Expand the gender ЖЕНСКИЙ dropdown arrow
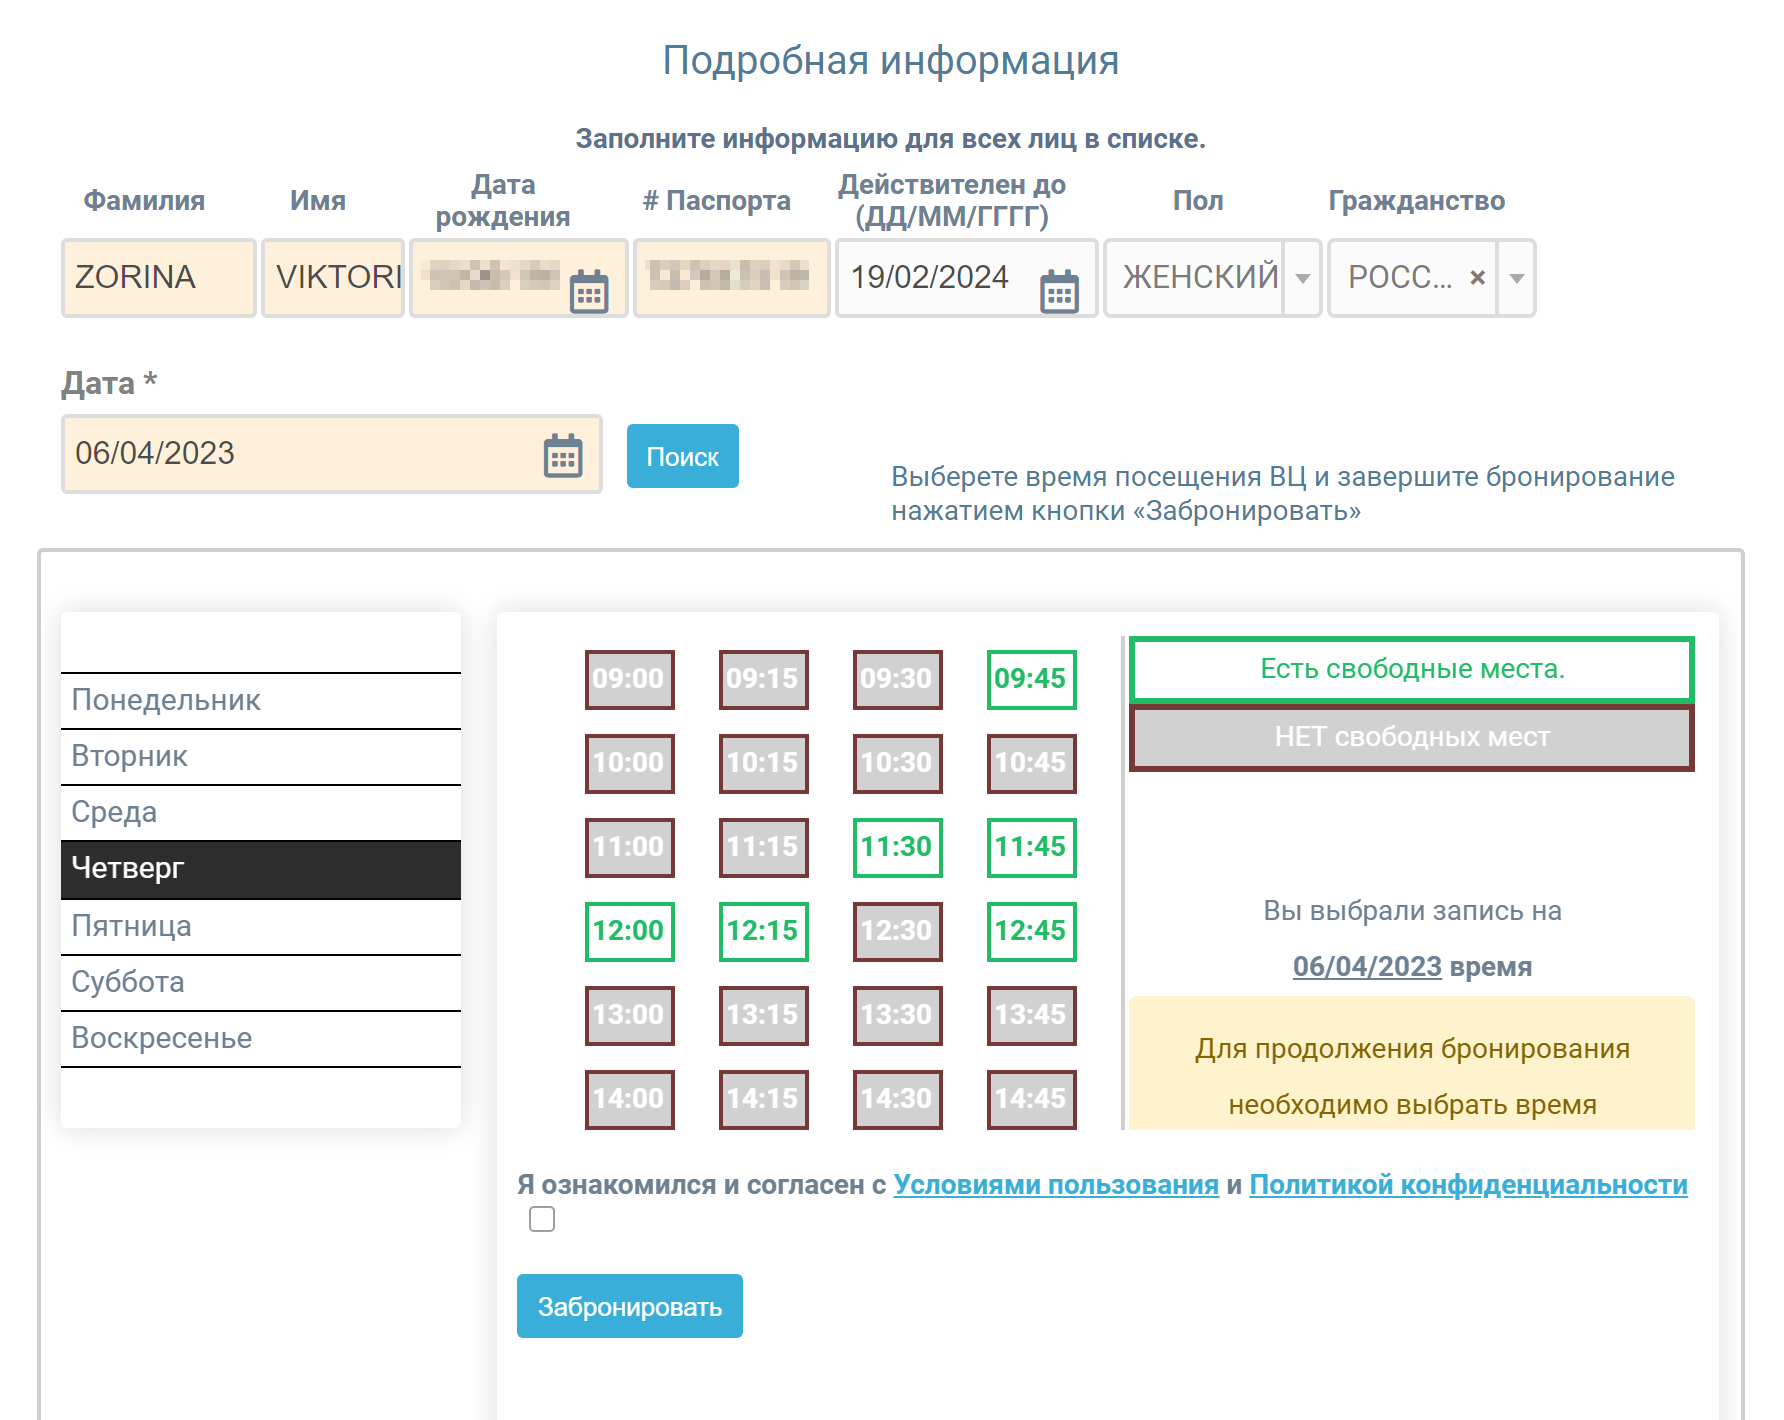The width and height of the screenshot is (1784, 1420). pos(1303,278)
